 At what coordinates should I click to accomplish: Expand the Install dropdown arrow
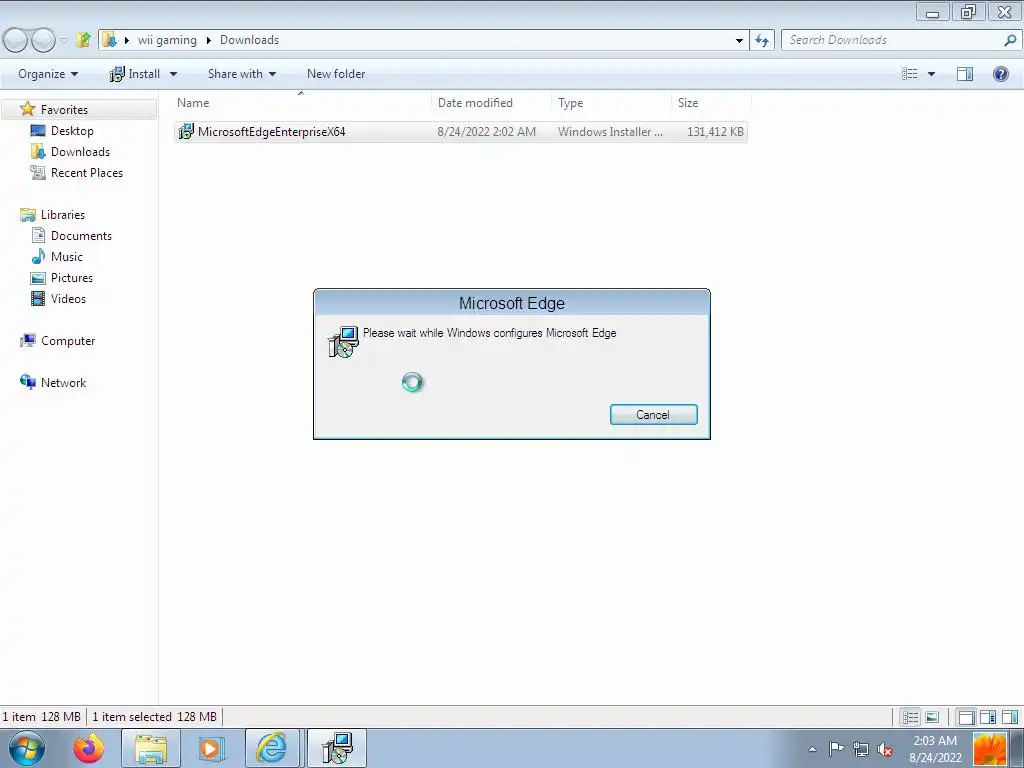(x=173, y=74)
